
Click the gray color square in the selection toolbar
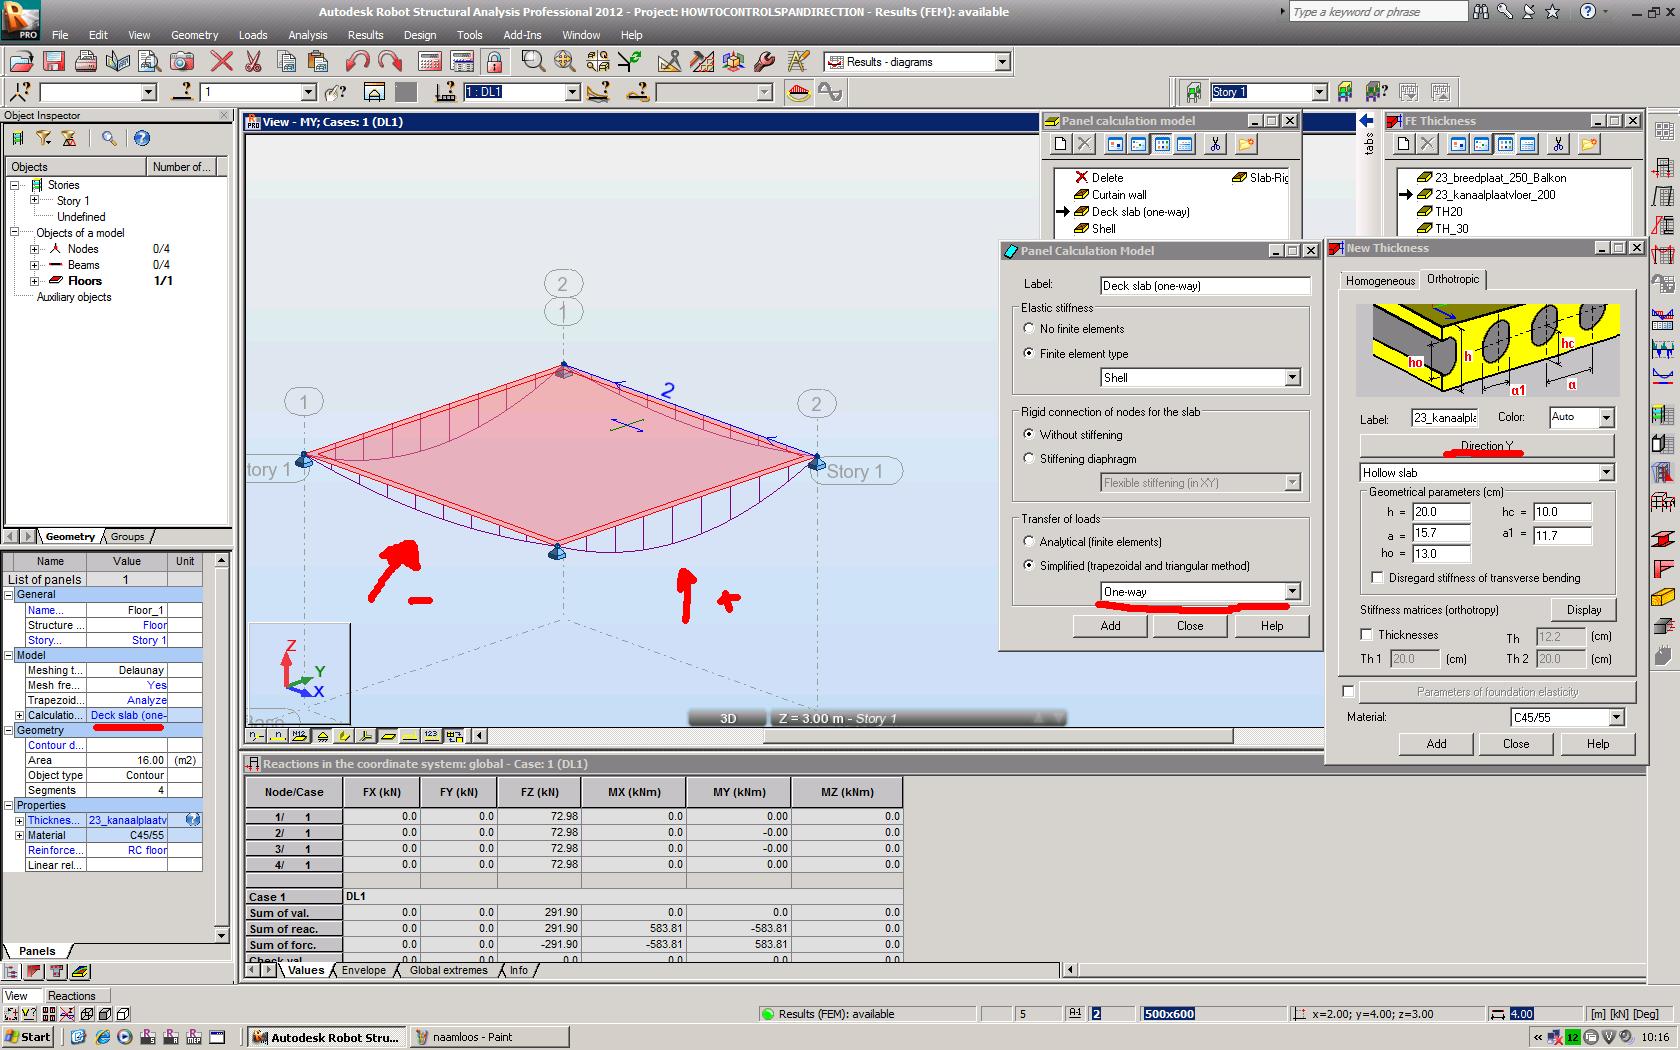coord(405,92)
